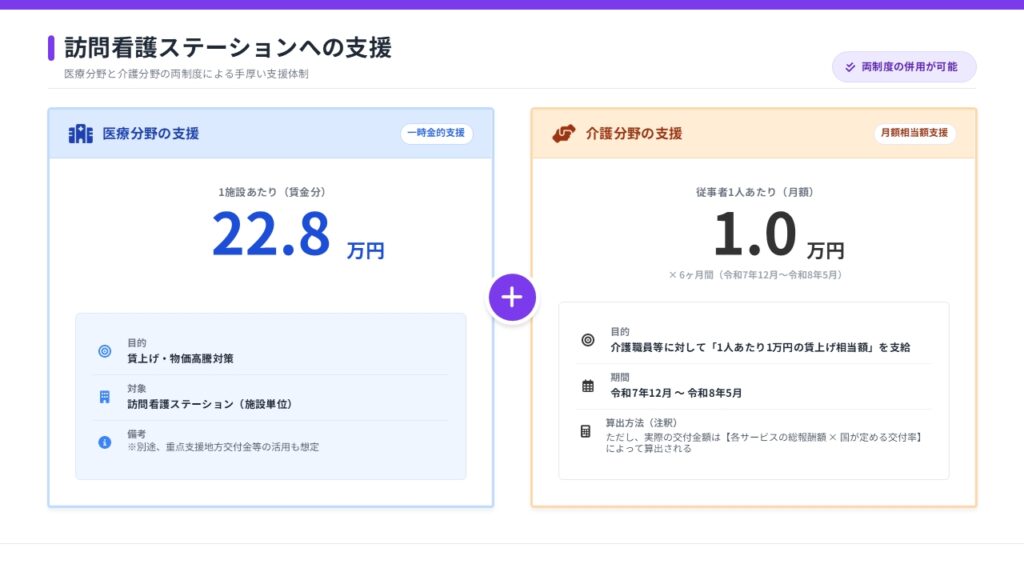Click the 月額相当額支援 tag
Viewport: 1024px width, 576px height.
(914, 133)
